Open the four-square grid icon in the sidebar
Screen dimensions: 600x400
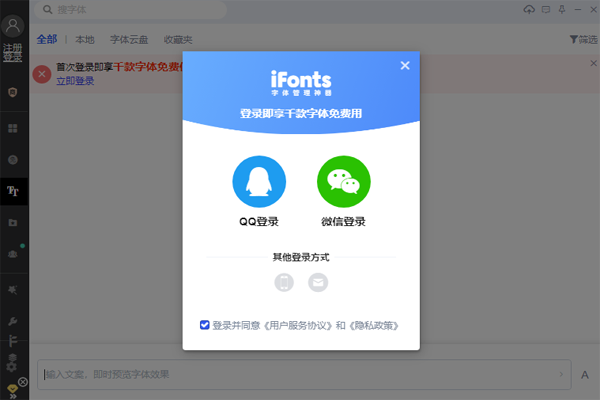[13, 128]
